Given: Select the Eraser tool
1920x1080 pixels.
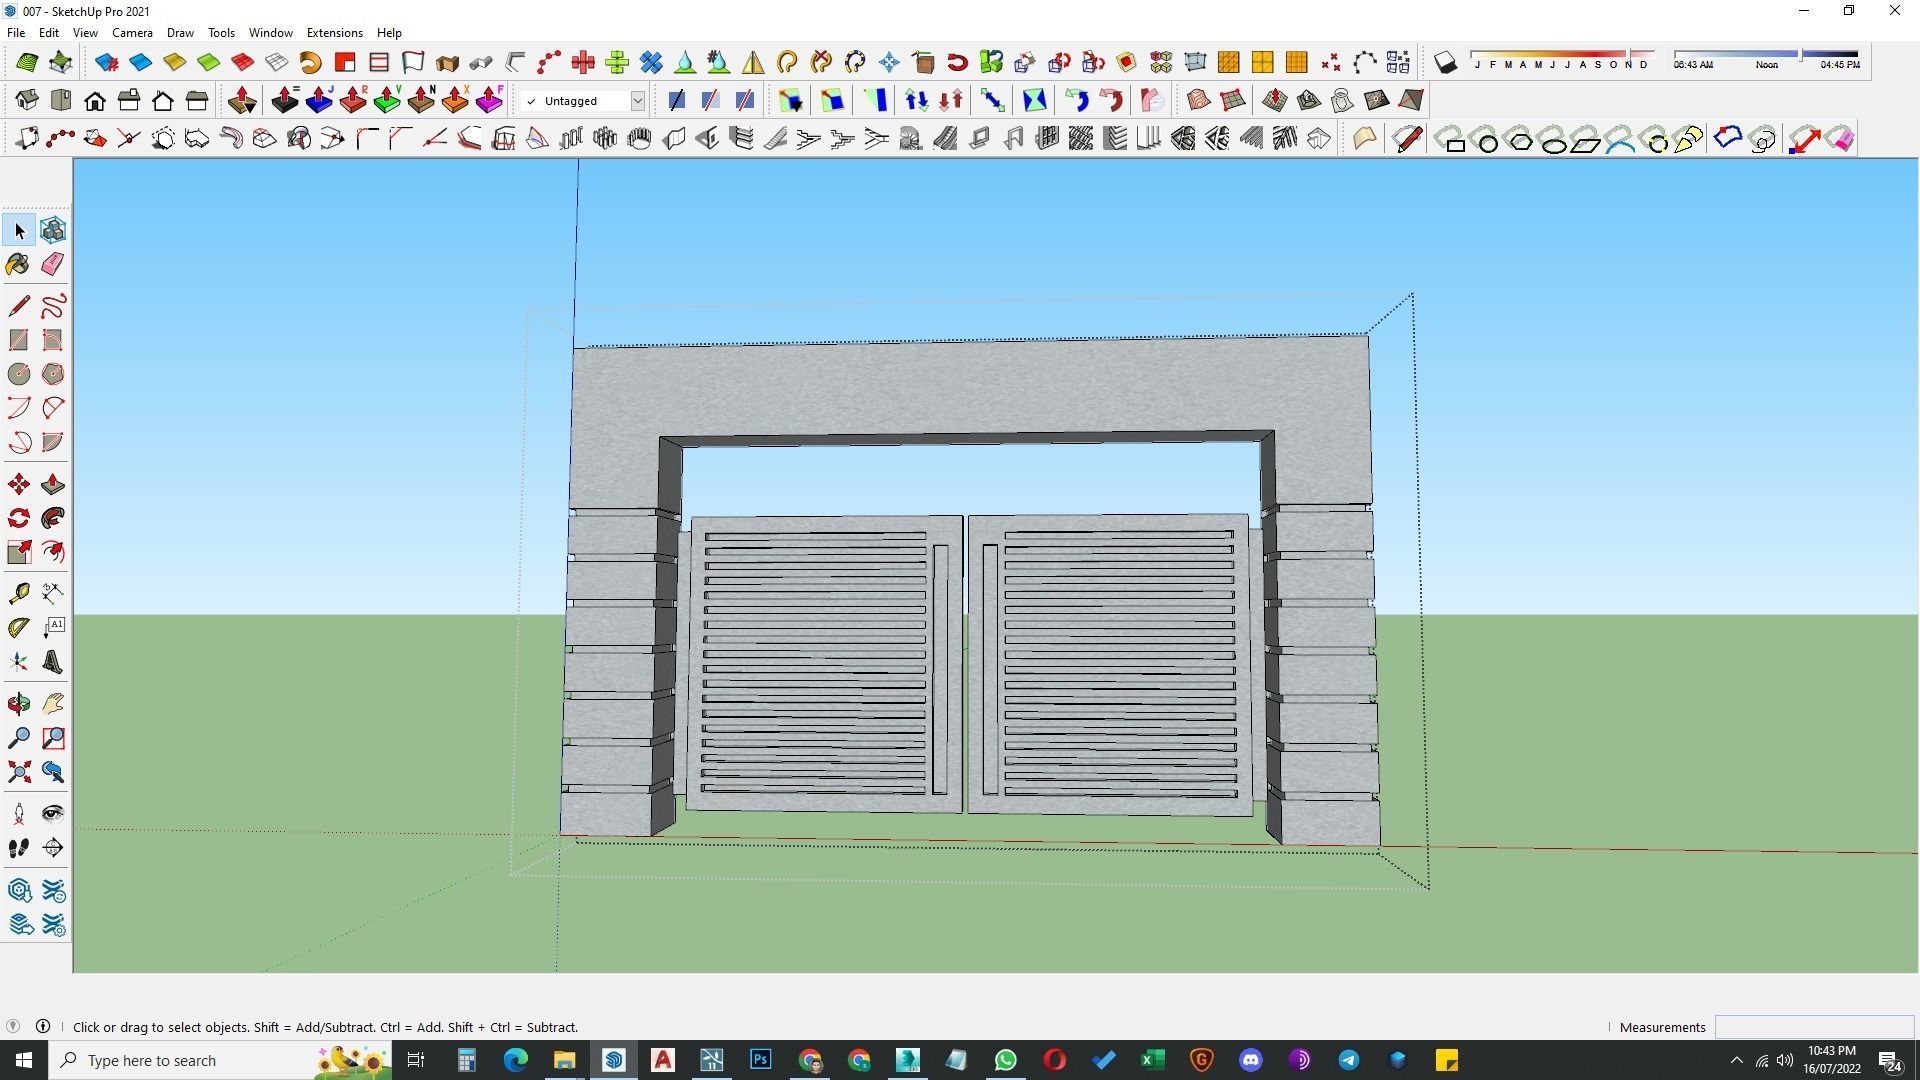Looking at the screenshot, I should point(53,264).
